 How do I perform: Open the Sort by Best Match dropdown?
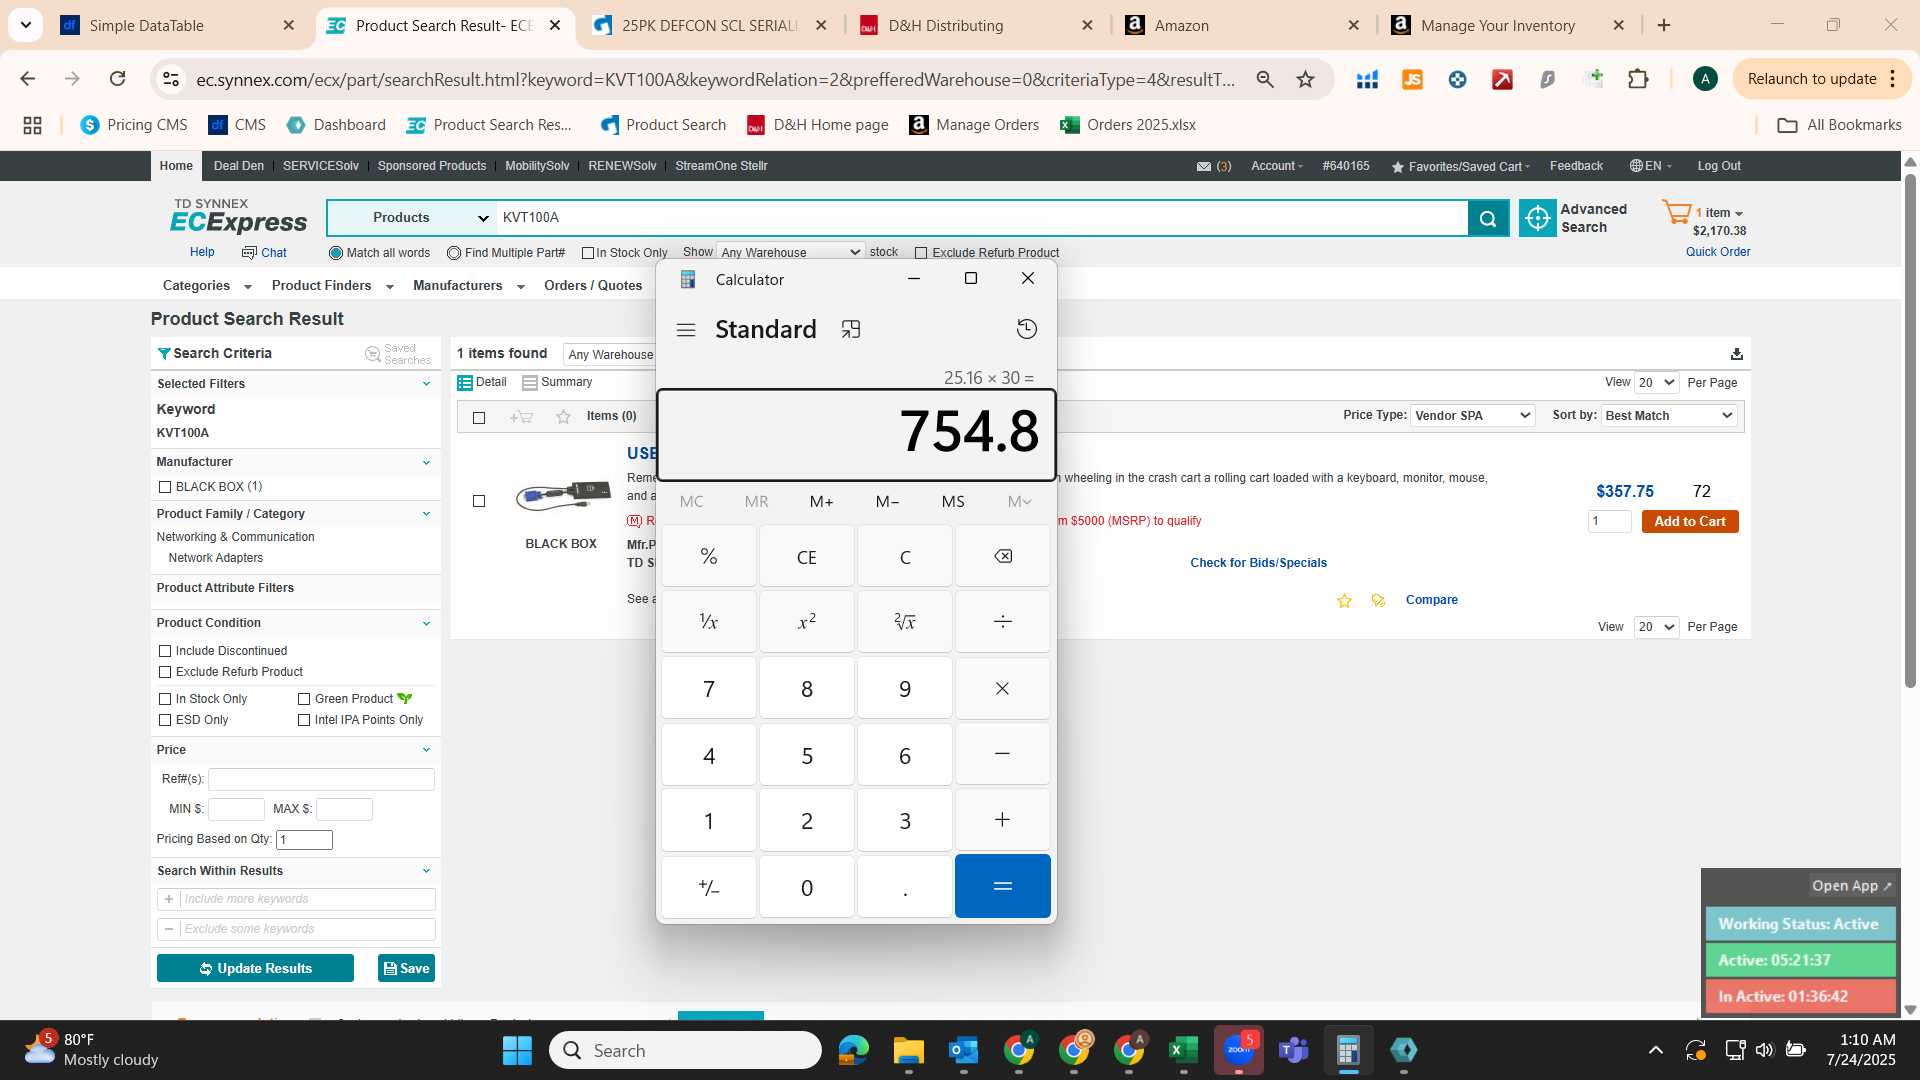pos(1669,416)
